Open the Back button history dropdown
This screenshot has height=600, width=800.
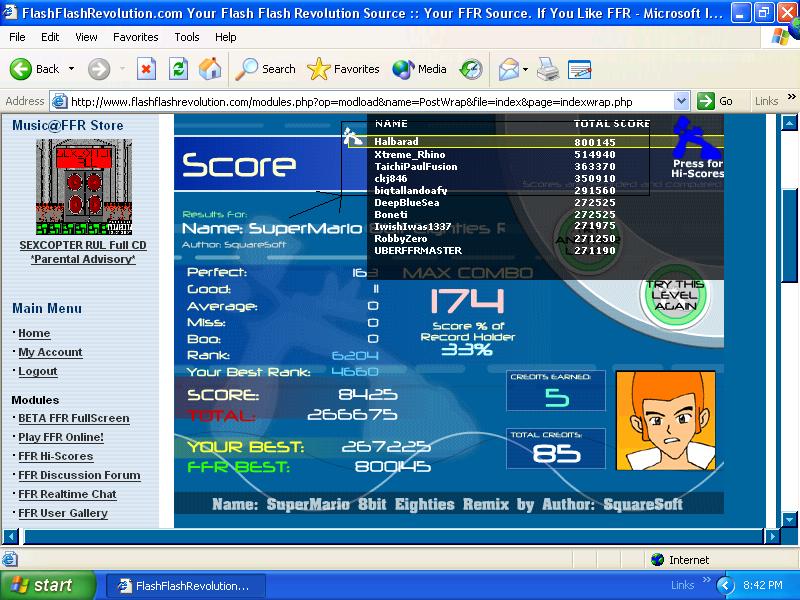tap(71, 69)
